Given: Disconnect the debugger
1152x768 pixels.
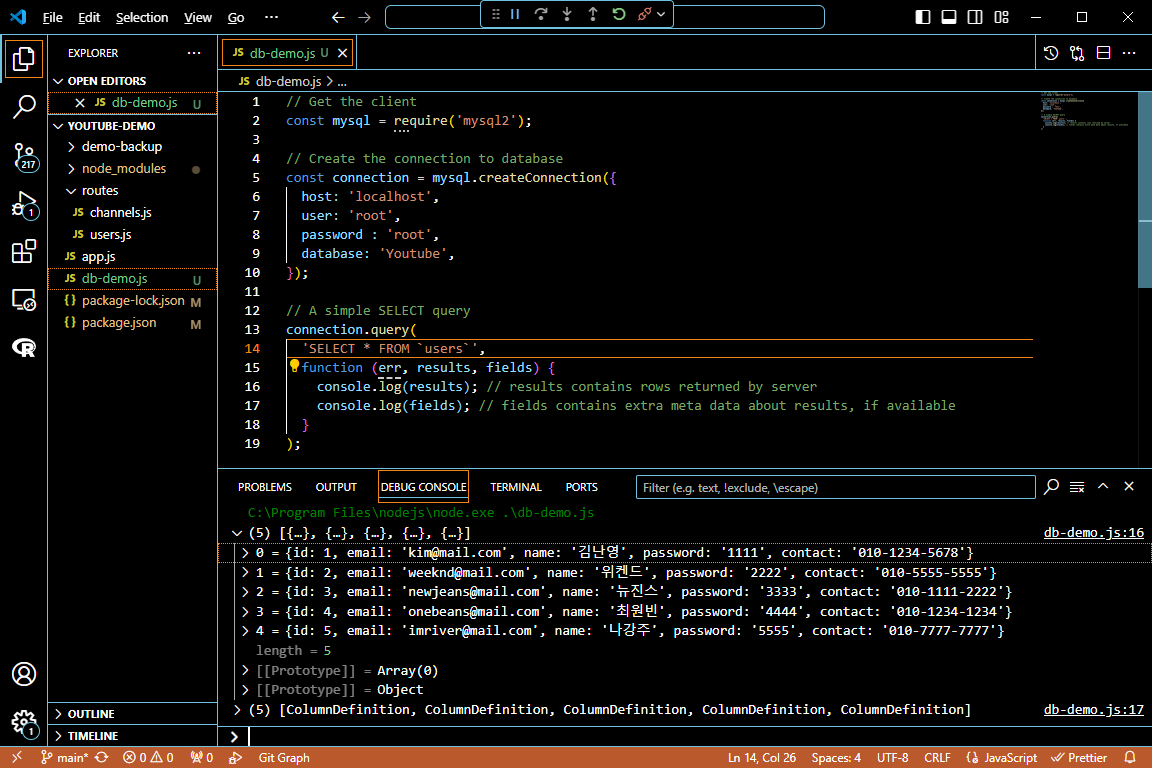Looking at the screenshot, I should (x=644, y=14).
